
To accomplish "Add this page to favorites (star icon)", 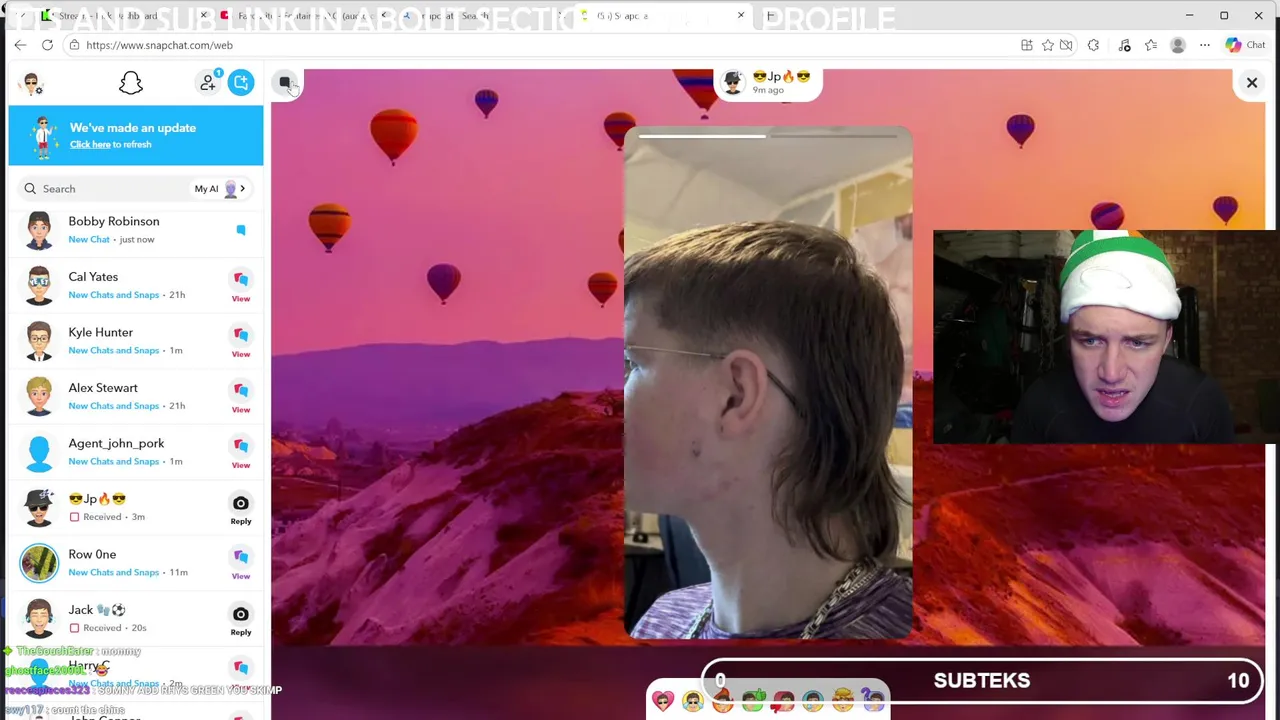I will [x=1047, y=45].
